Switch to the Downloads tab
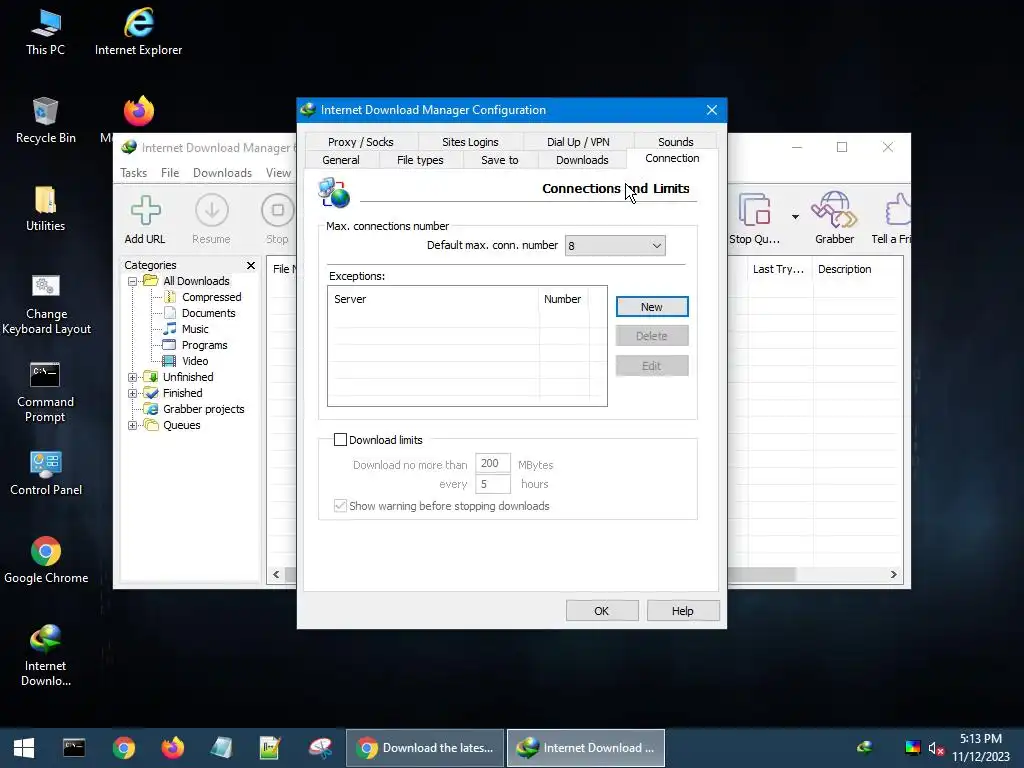 click(582, 160)
